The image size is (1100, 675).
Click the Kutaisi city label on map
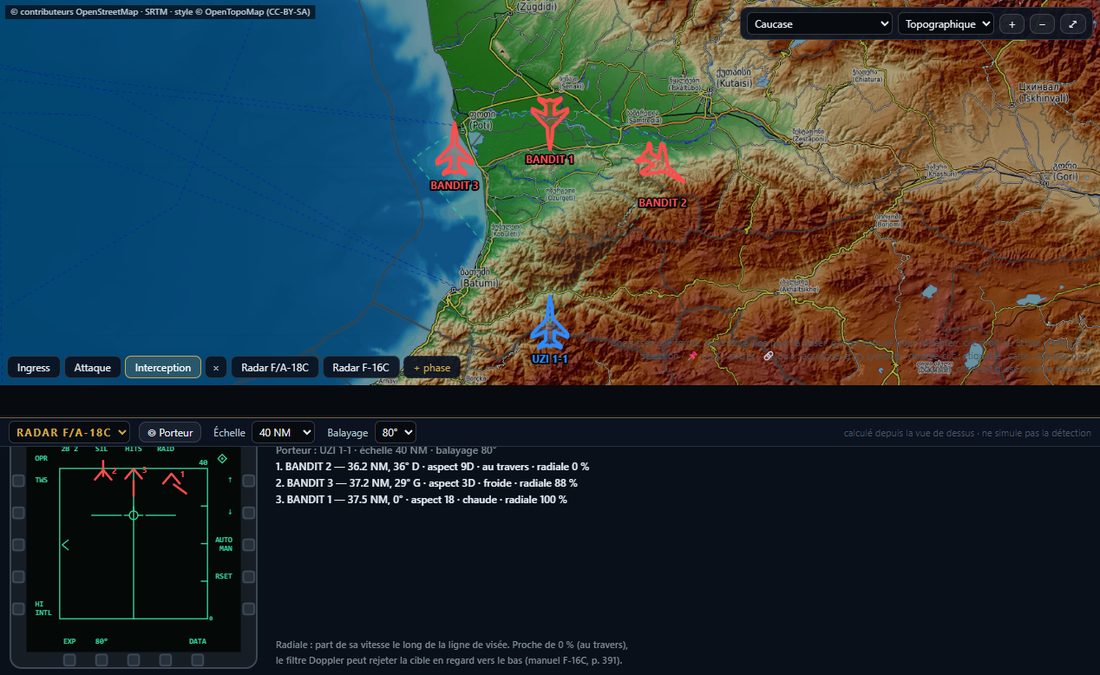pyautogui.click(x=734, y=78)
